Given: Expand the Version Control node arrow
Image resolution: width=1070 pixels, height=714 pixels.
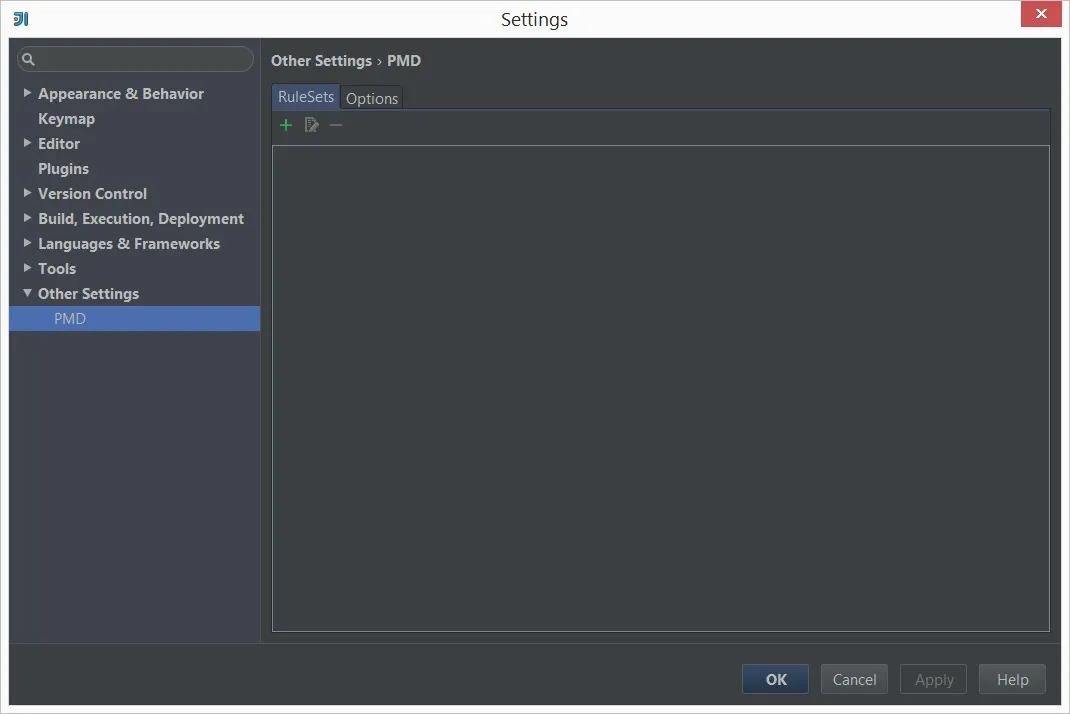Looking at the screenshot, I should tap(27, 193).
